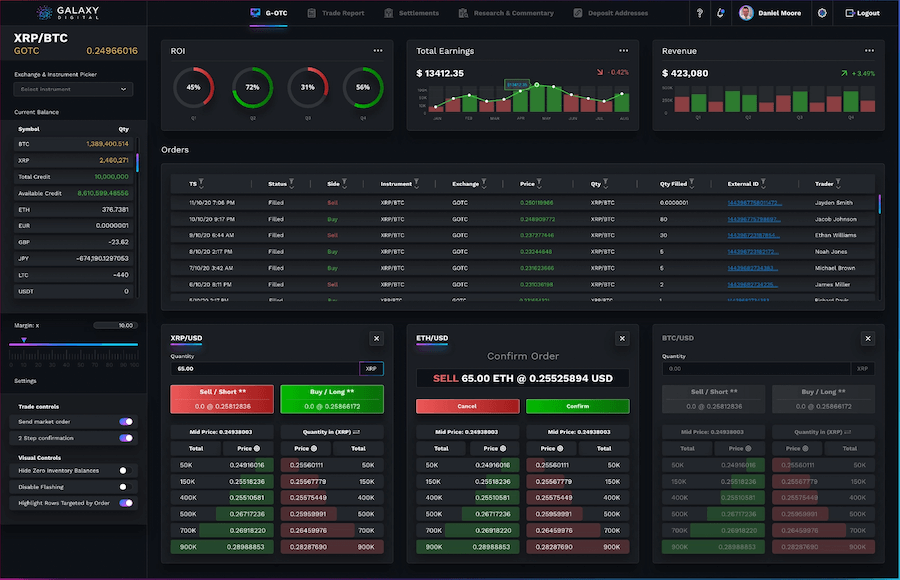Click the Margin slider handle
The image size is (900, 580).
coord(24,340)
